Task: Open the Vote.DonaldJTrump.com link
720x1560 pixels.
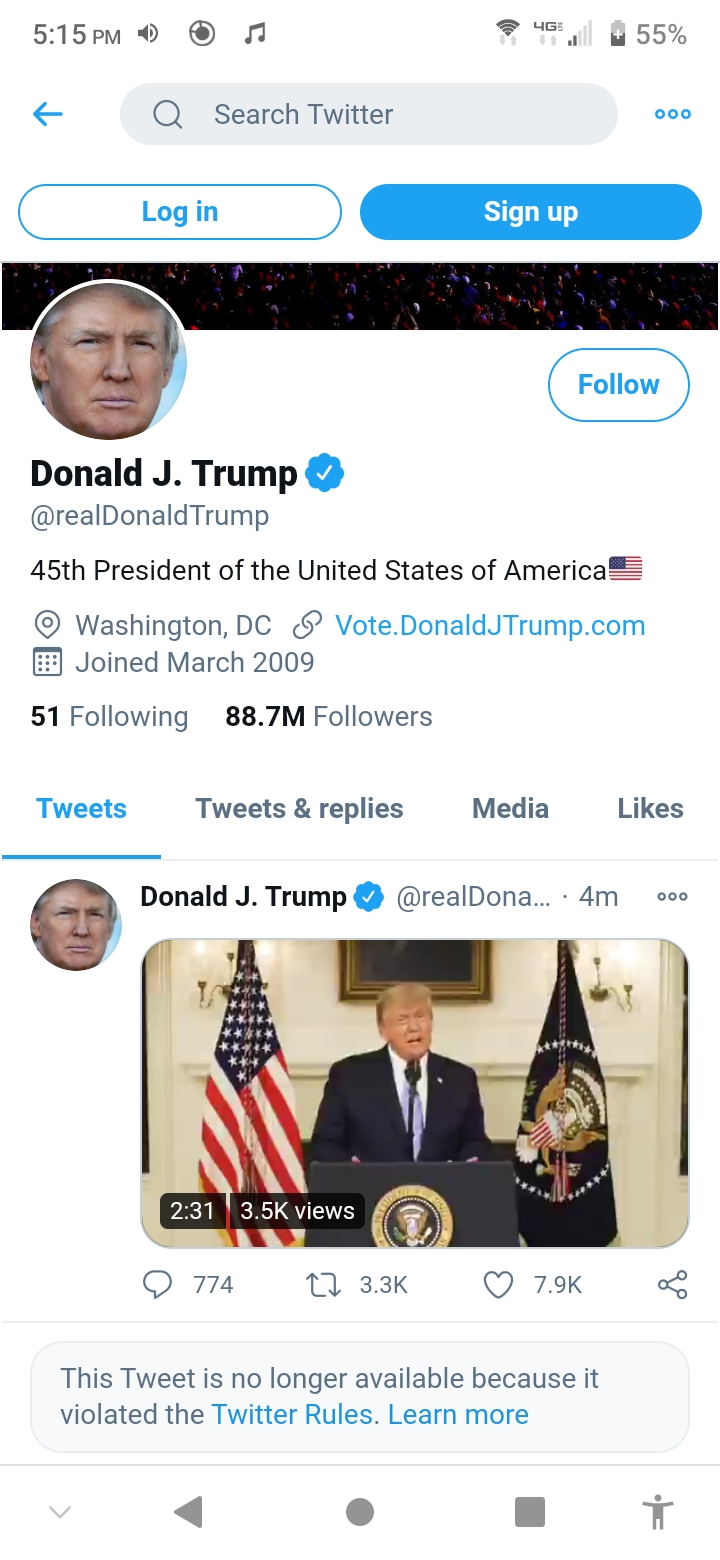Action: pos(490,626)
